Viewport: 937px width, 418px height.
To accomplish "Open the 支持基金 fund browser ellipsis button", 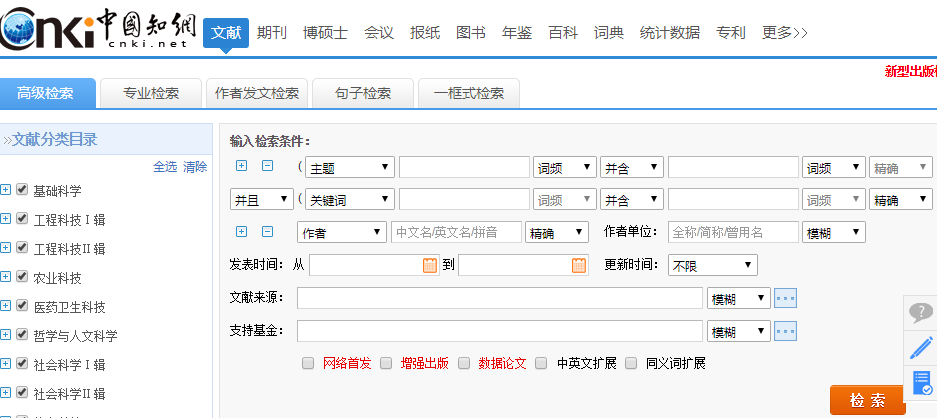I will point(786,331).
